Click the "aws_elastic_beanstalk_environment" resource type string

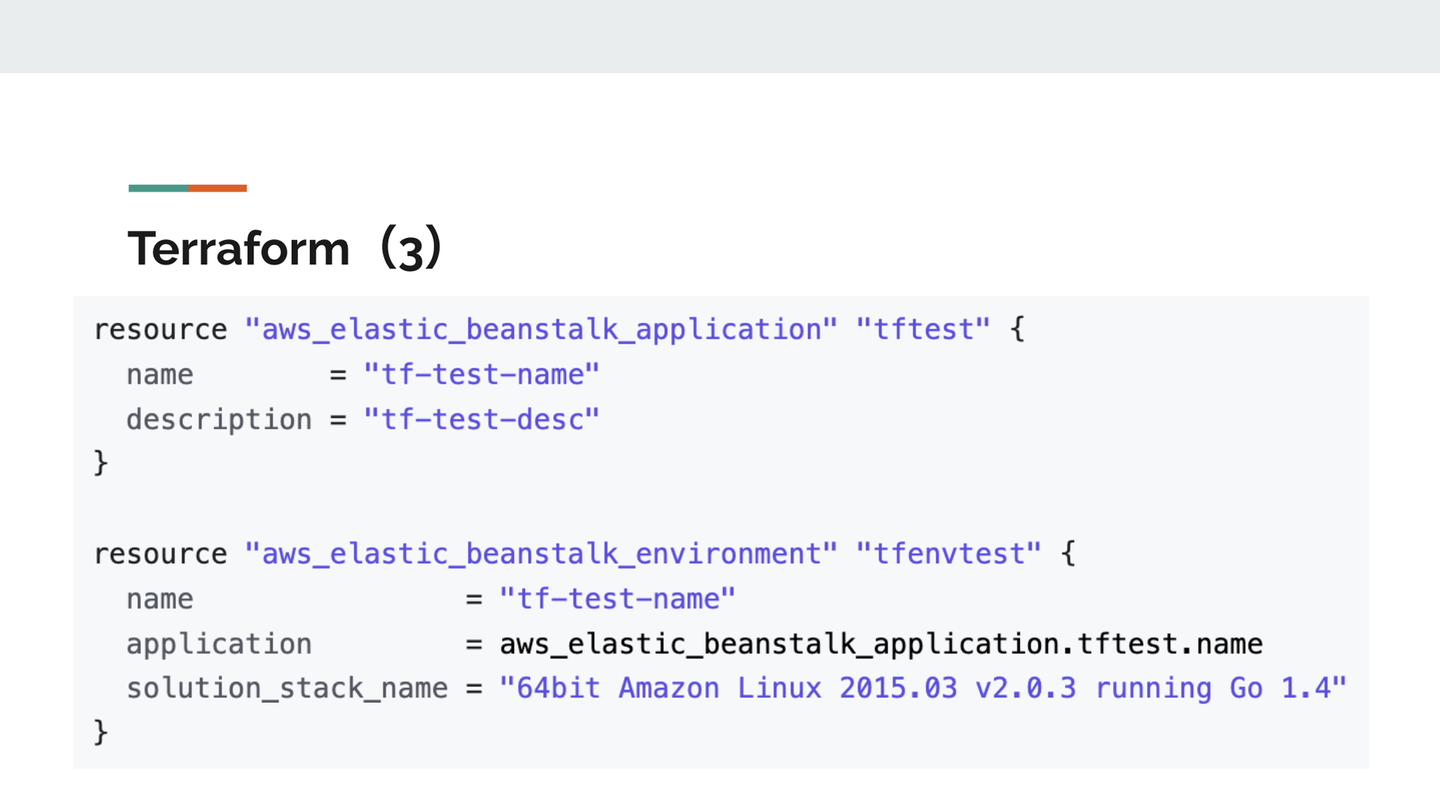click(541, 554)
